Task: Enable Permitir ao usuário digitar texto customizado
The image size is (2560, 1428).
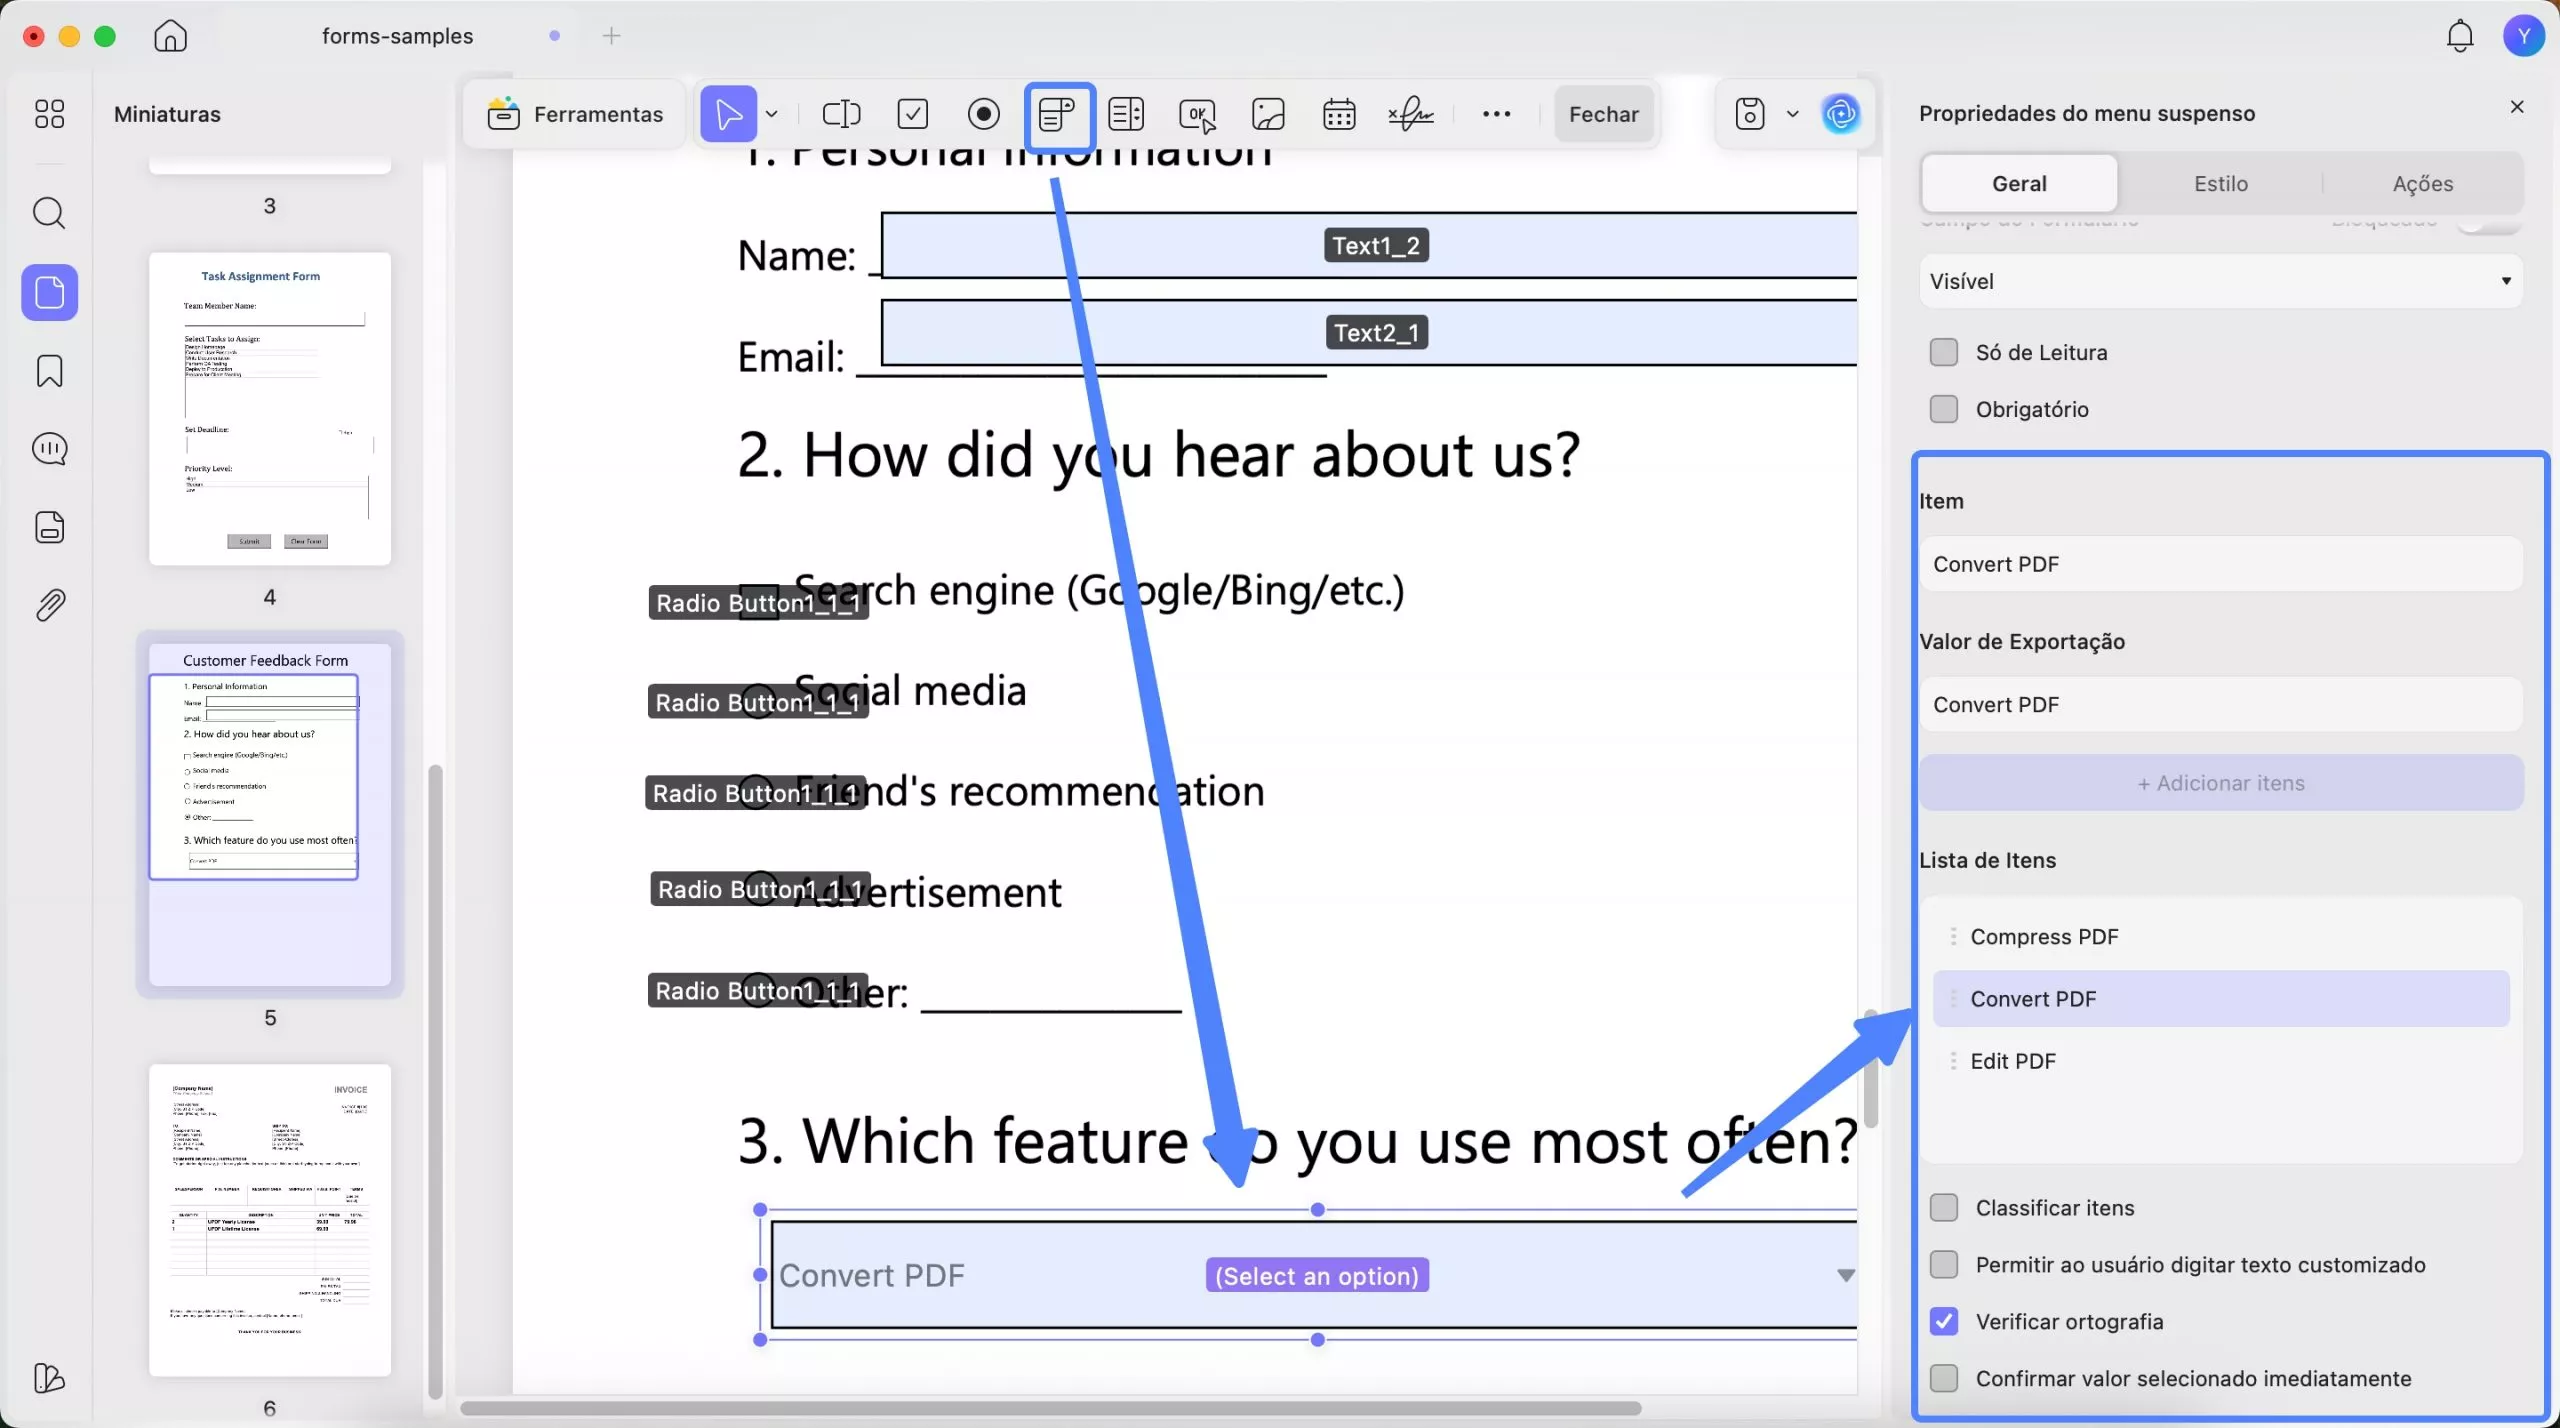Action: (x=1943, y=1265)
